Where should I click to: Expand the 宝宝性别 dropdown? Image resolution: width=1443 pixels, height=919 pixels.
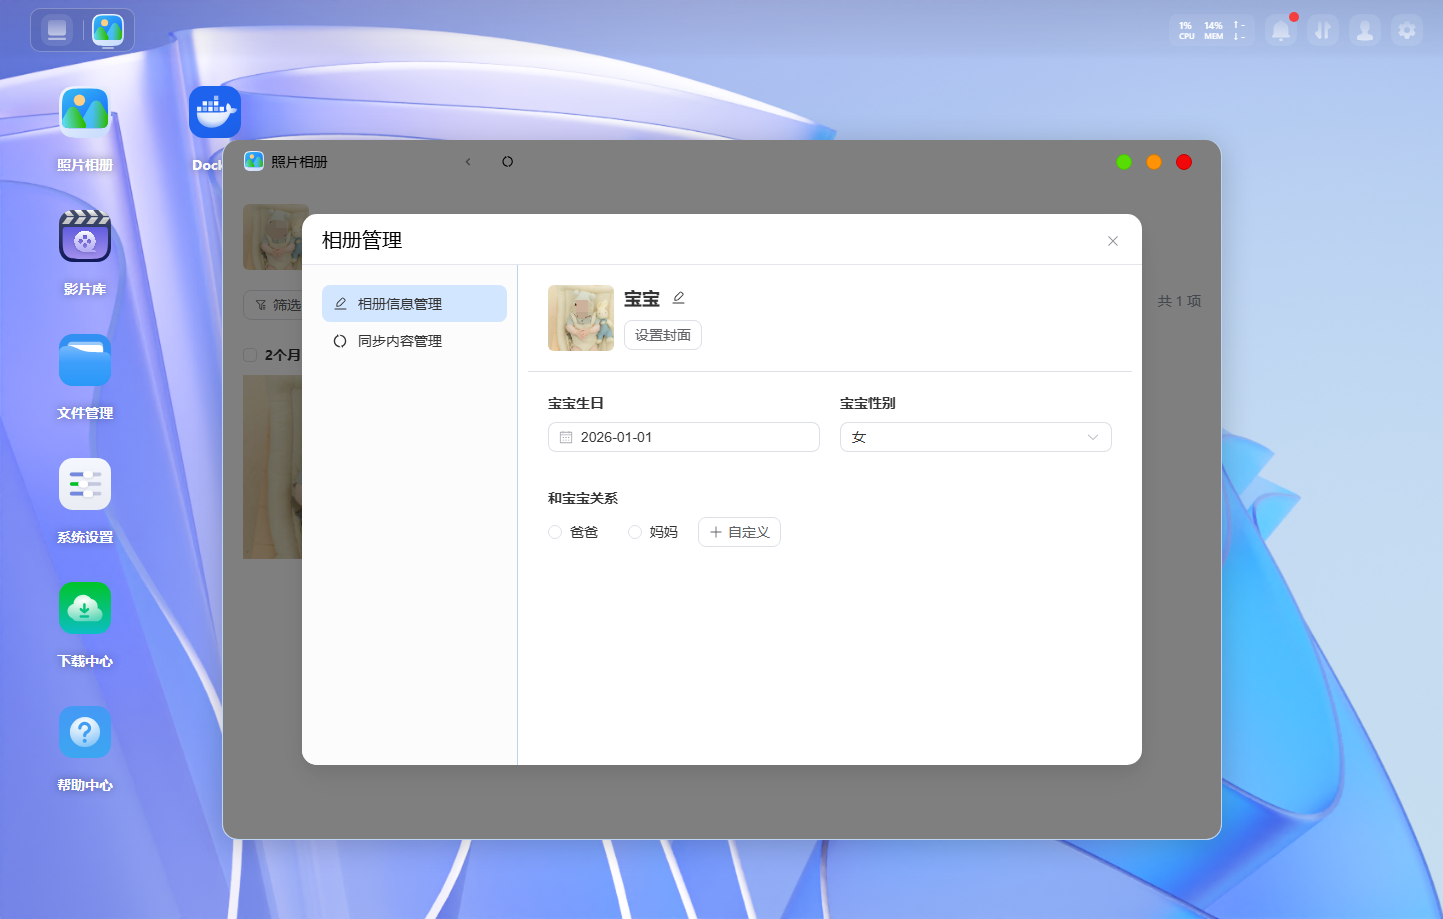pyautogui.click(x=976, y=437)
